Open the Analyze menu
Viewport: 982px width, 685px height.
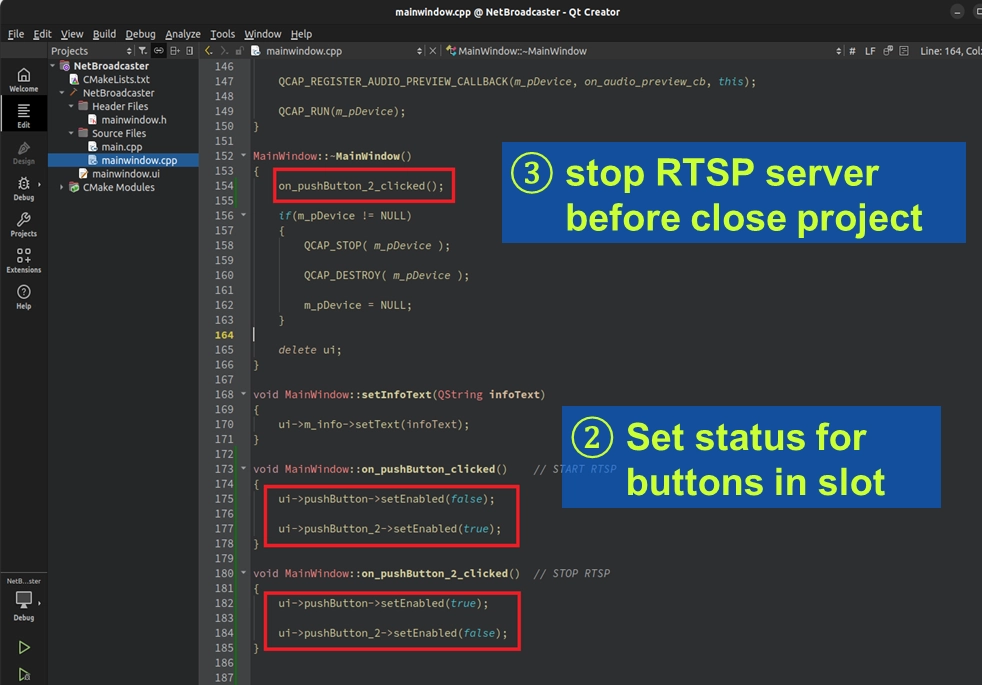182,34
